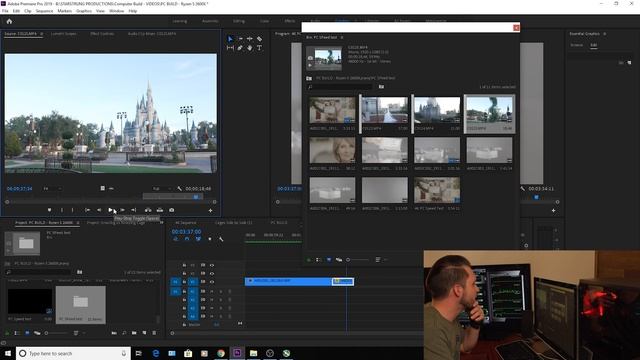Image resolution: width=640 pixels, height=360 pixels.
Task: Click Overwrite button in Source monitor
Action: tap(160, 210)
